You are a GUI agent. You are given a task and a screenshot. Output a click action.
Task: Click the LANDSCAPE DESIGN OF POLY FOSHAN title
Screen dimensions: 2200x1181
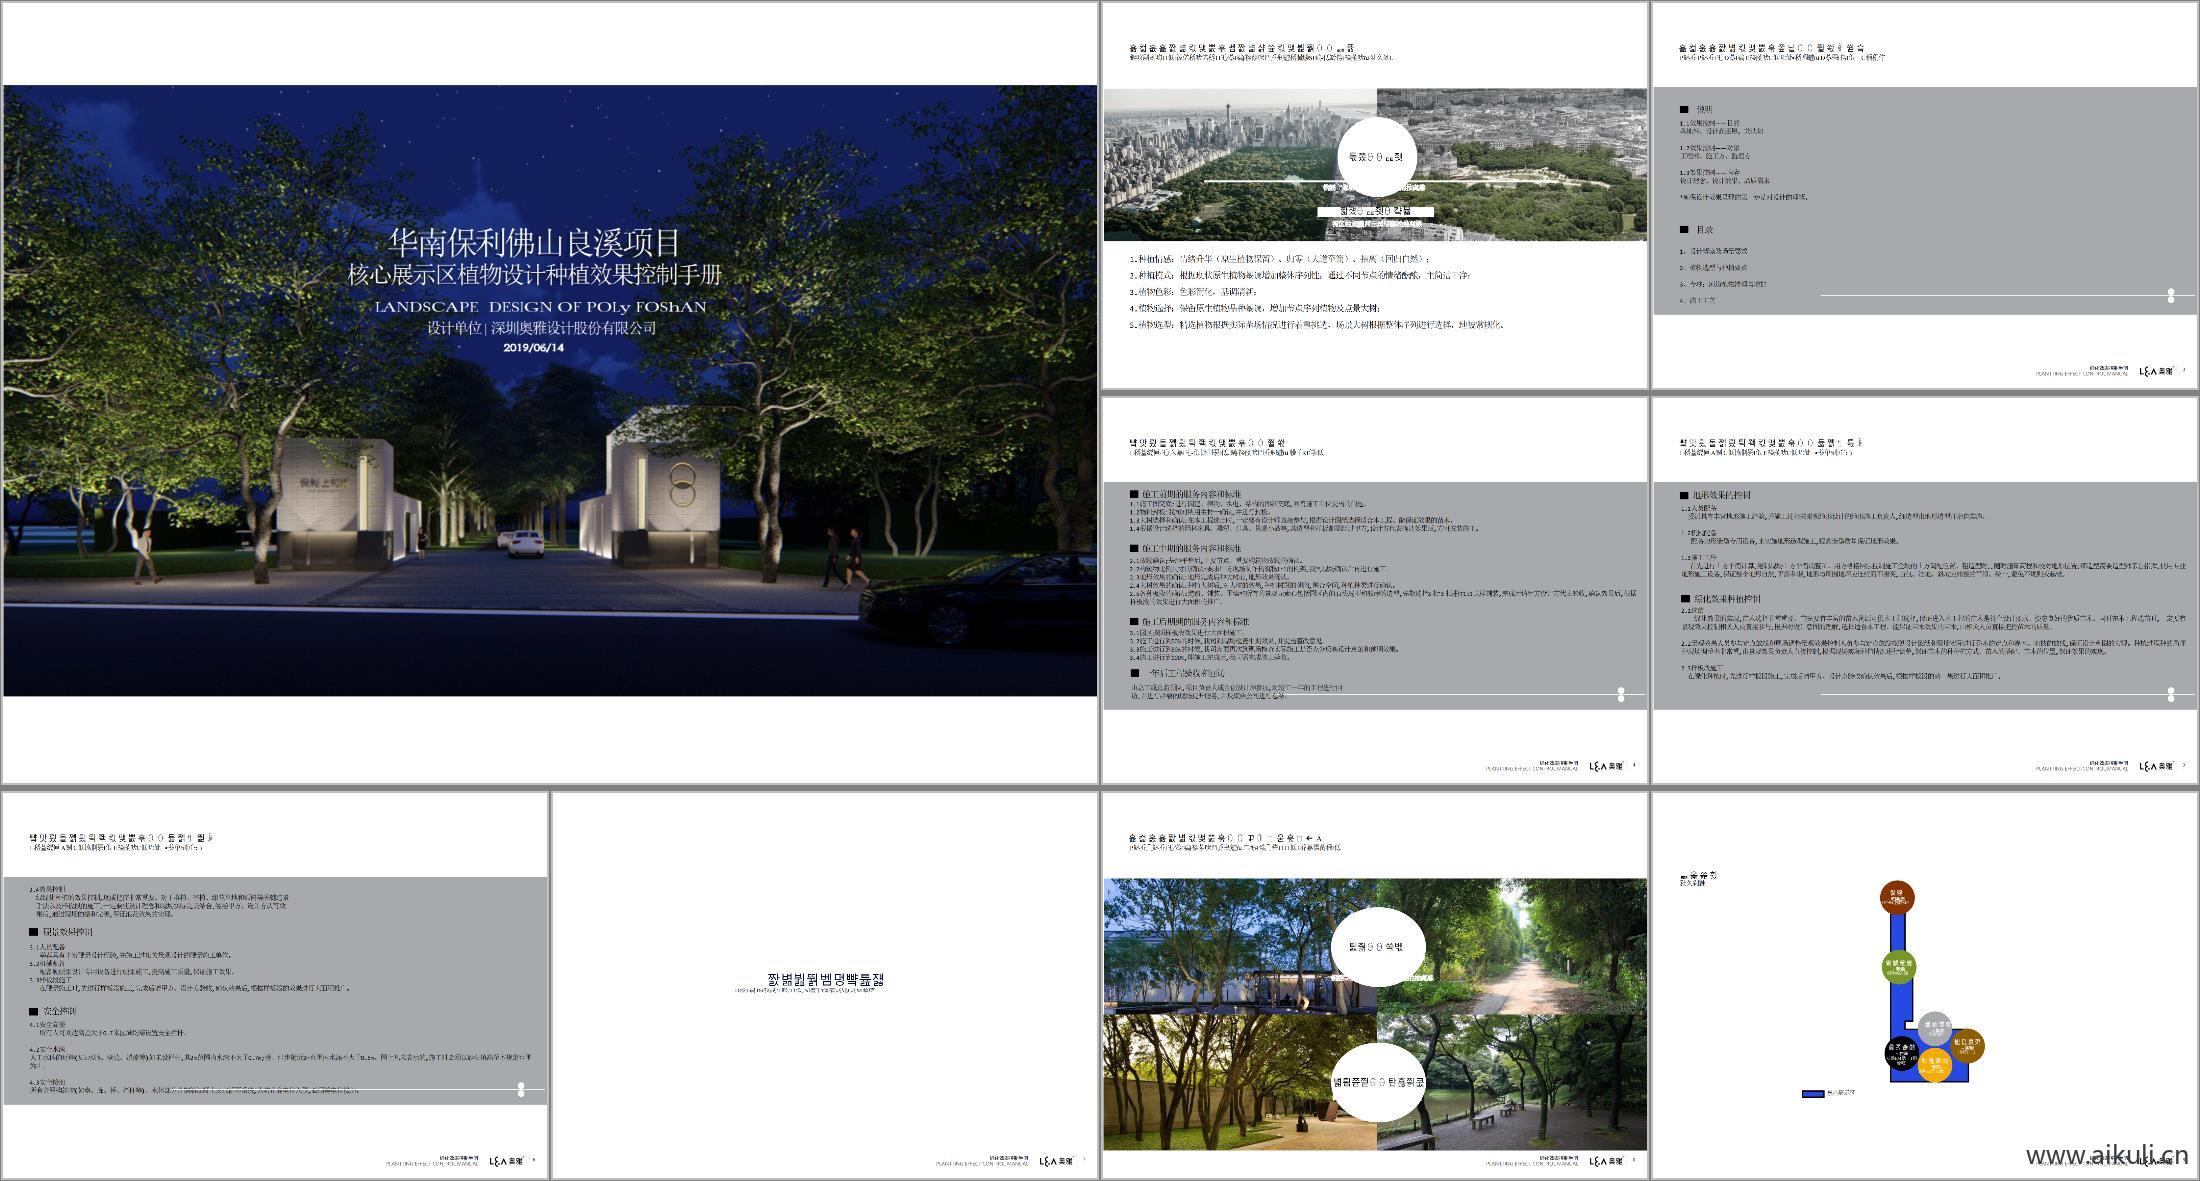[540, 307]
